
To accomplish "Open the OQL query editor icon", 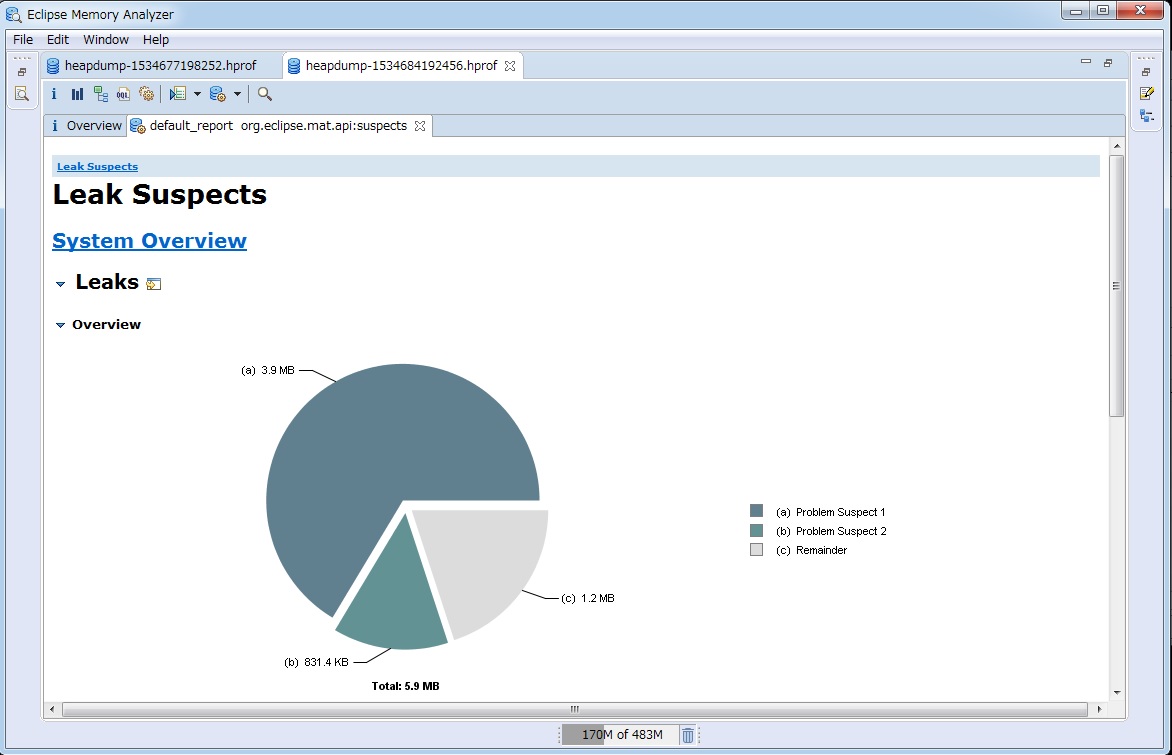I will [124, 94].
